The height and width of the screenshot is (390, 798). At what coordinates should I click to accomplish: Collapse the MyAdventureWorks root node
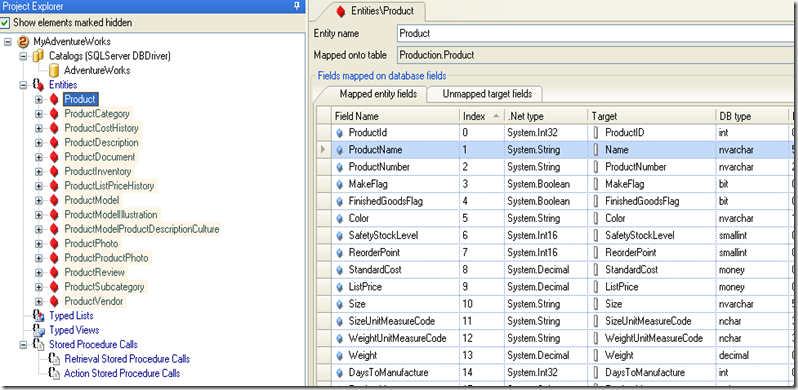click(x=8, y=42)
